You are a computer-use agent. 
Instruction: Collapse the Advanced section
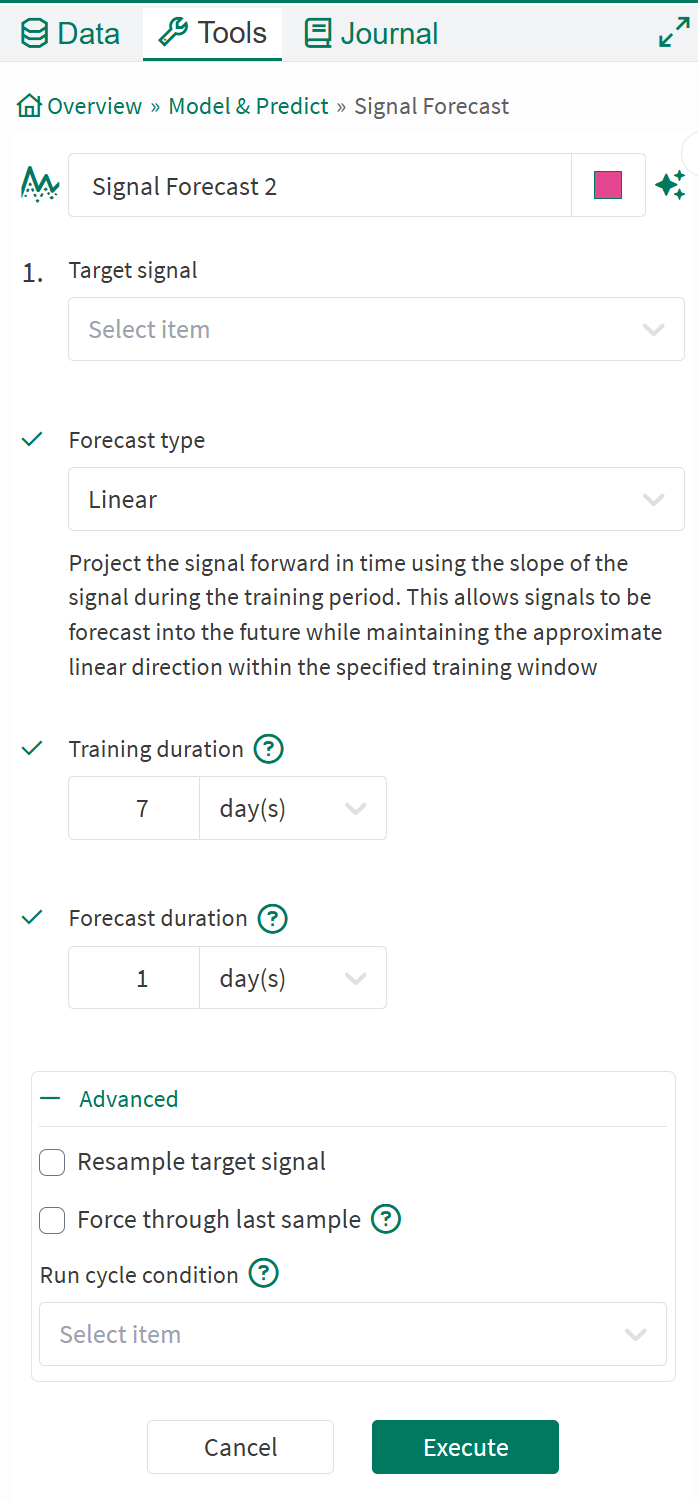coord(50,1098)
